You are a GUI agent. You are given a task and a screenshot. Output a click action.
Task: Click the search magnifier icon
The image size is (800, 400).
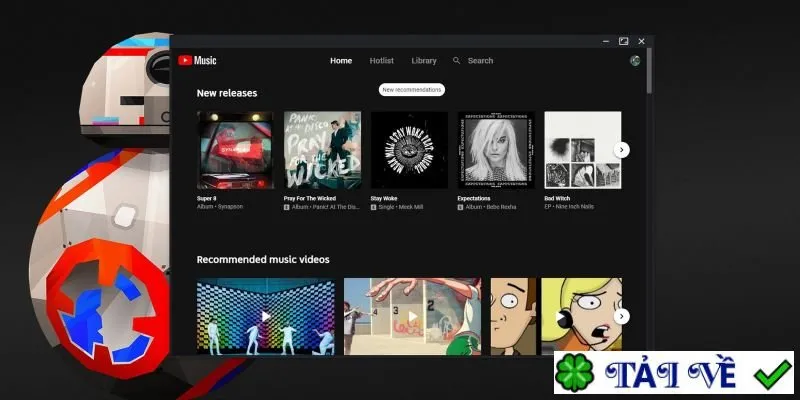point(456,61)
